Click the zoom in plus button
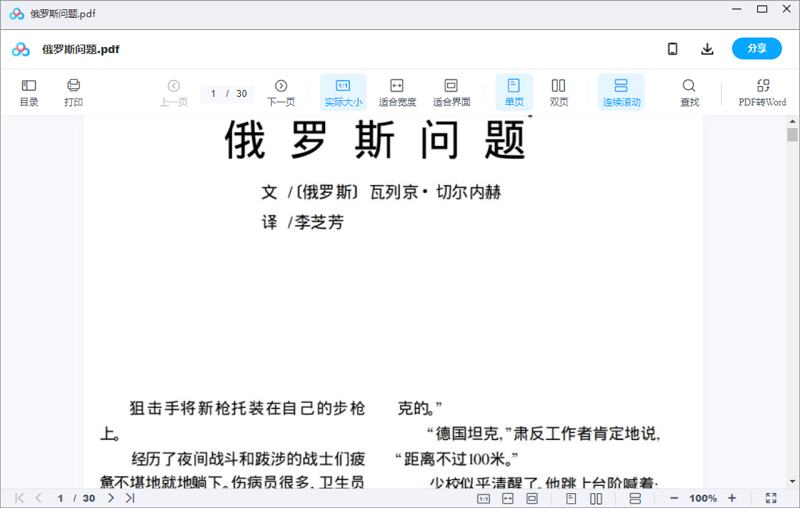 click(732, 498)
